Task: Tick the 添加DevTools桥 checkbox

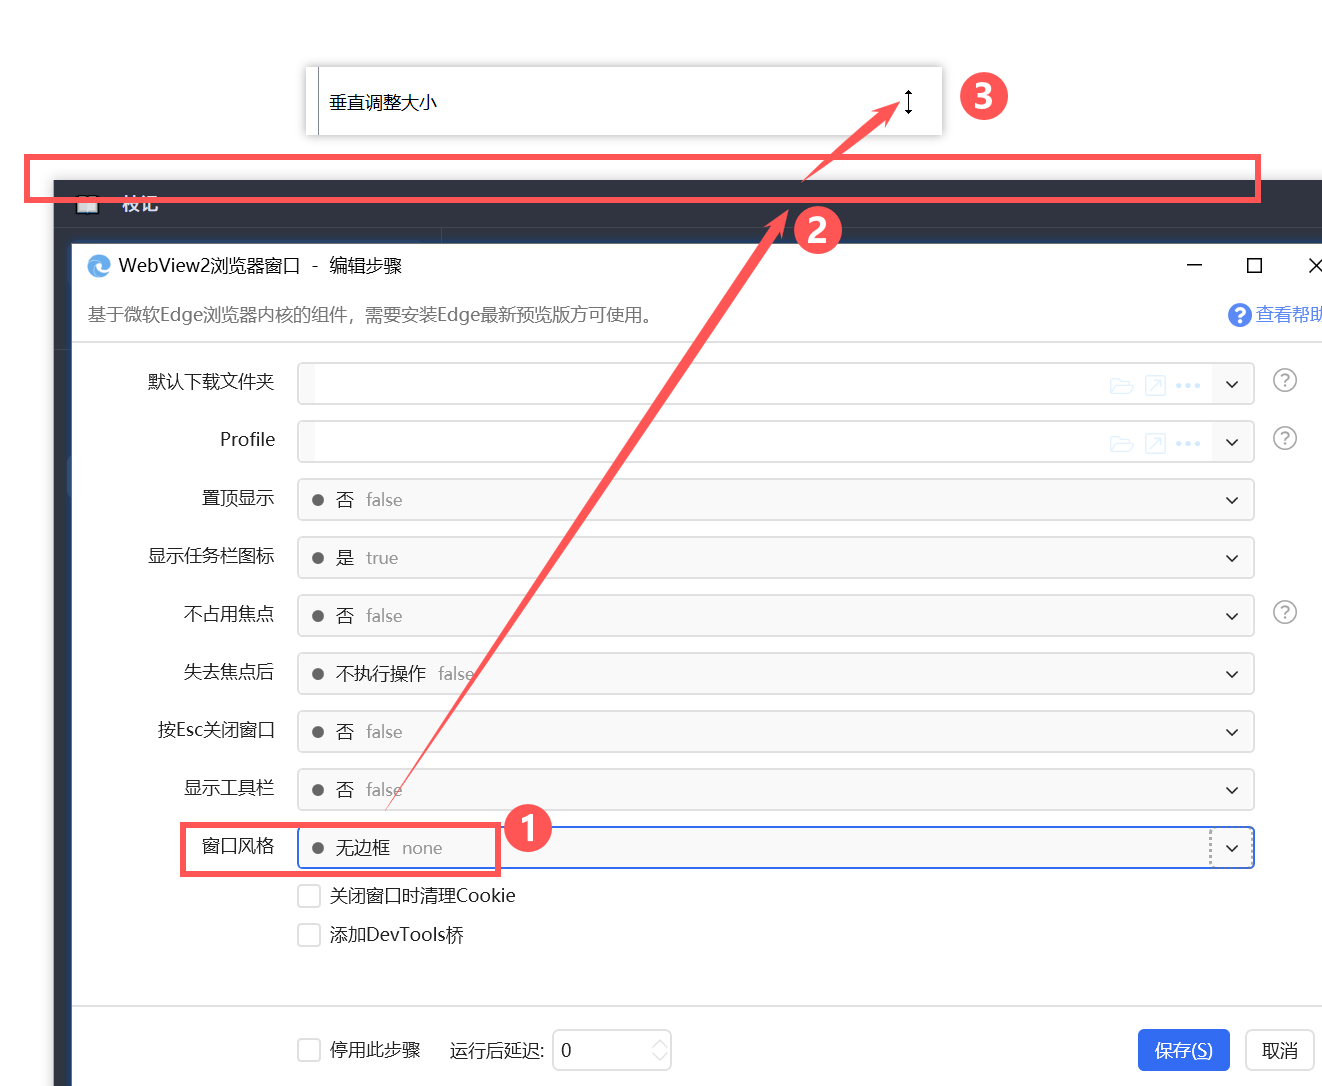Action: (309, 935)
